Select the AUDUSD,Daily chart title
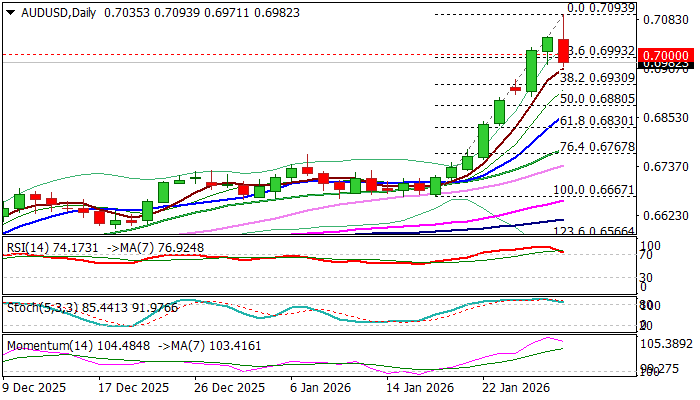This screenshot has height=400, width=700. pos(58,13)
